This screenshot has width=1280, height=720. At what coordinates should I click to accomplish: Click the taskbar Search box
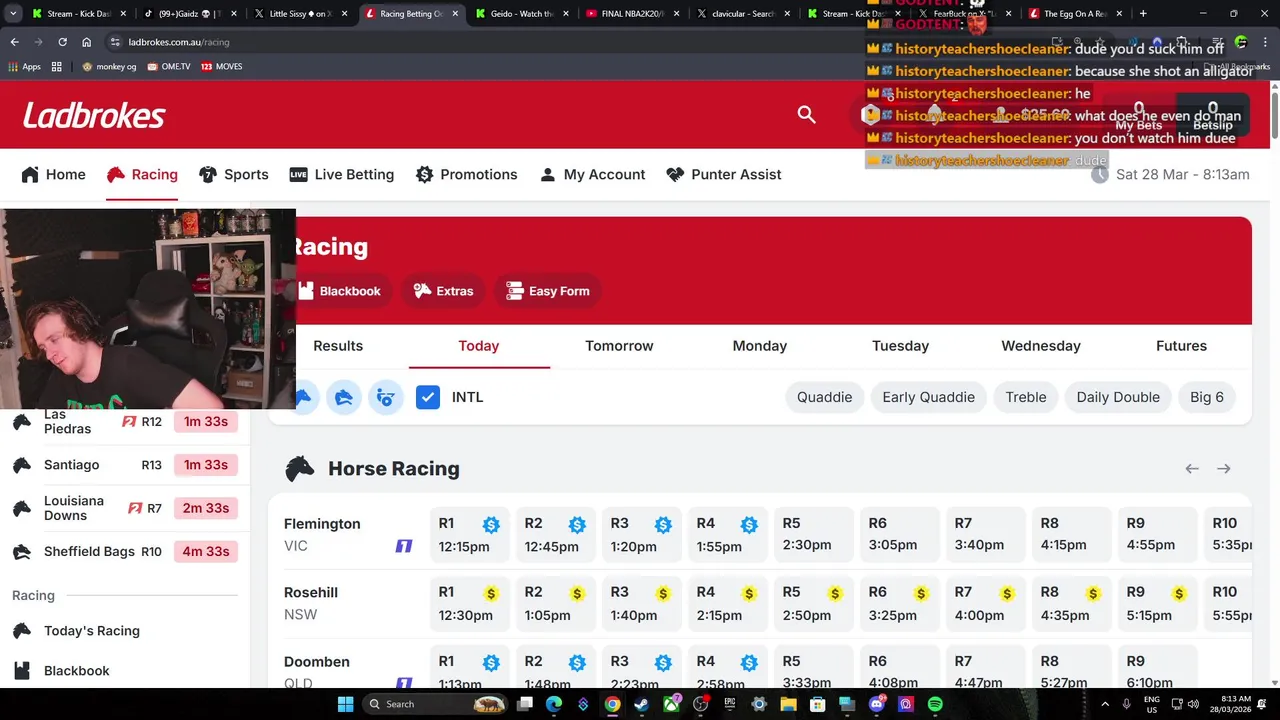[x=436, y=704]
